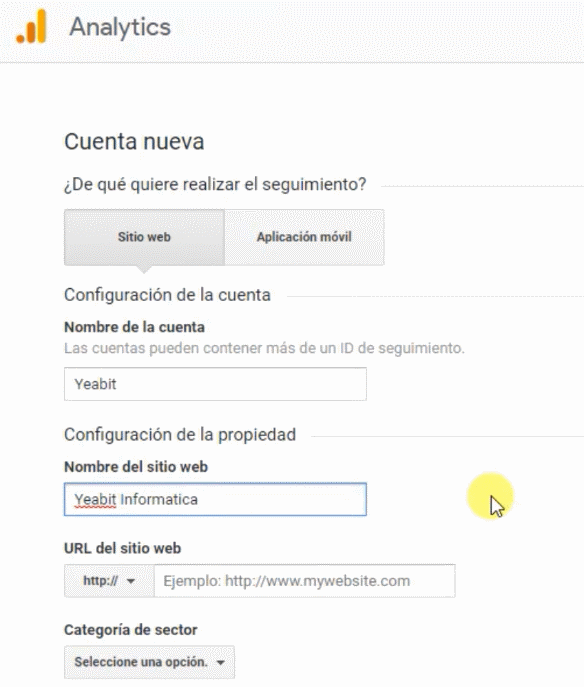Open the Seleccione una opción dropdown

(x=149, y=662)
